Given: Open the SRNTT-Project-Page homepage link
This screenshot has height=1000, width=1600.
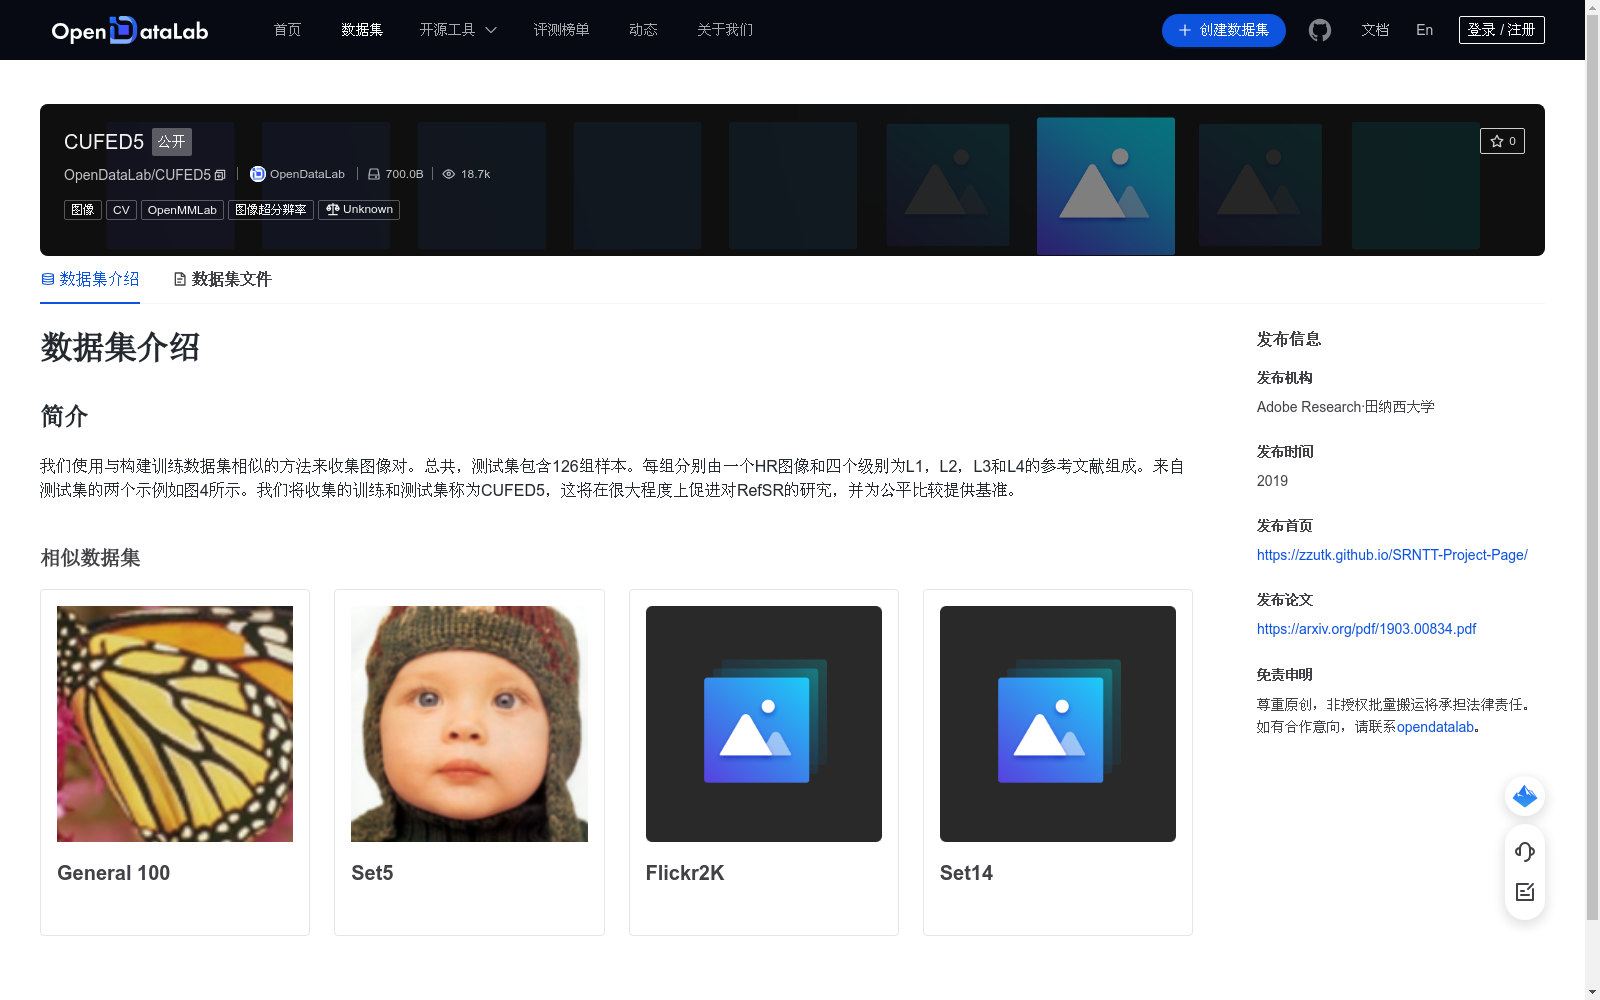Looking at the screenshot, I should pos(1392,555).
